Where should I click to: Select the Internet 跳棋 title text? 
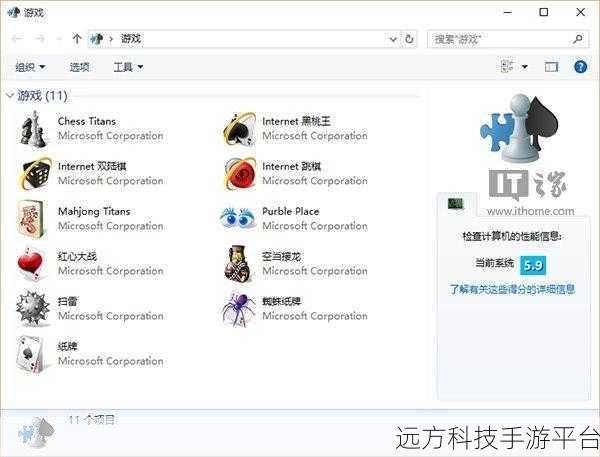tap(291, 166)
